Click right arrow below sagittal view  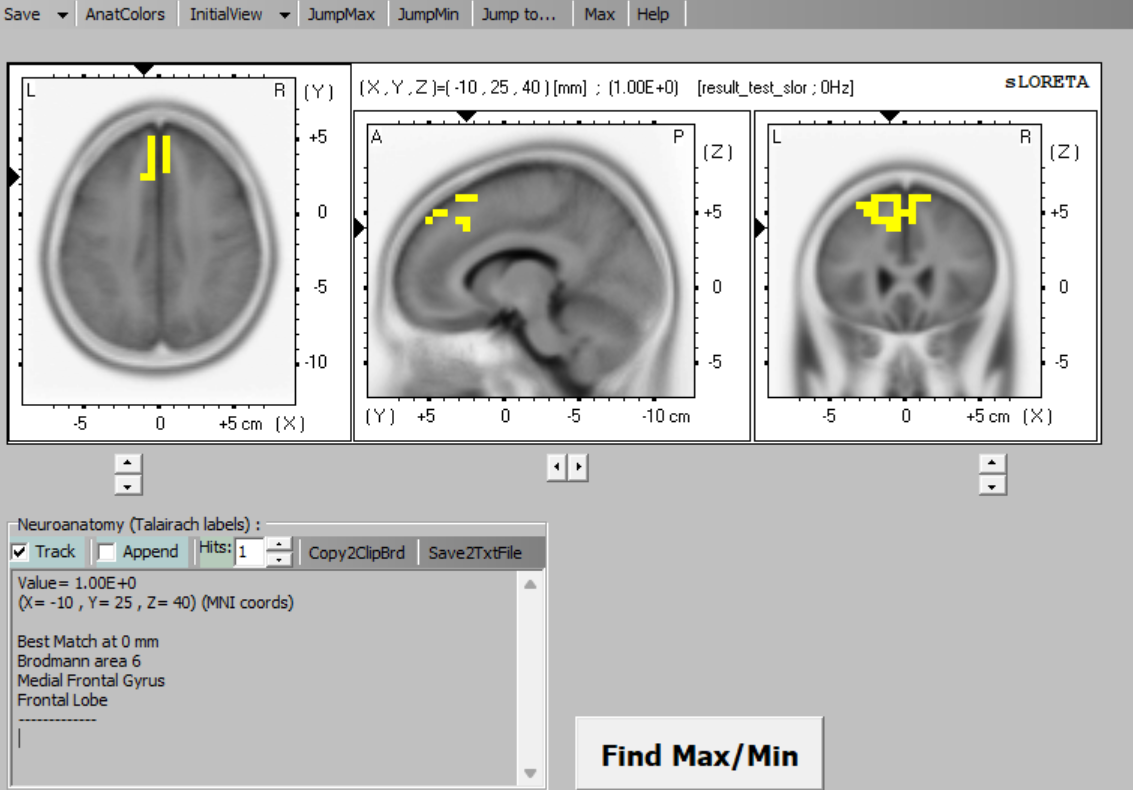point(577,466)
